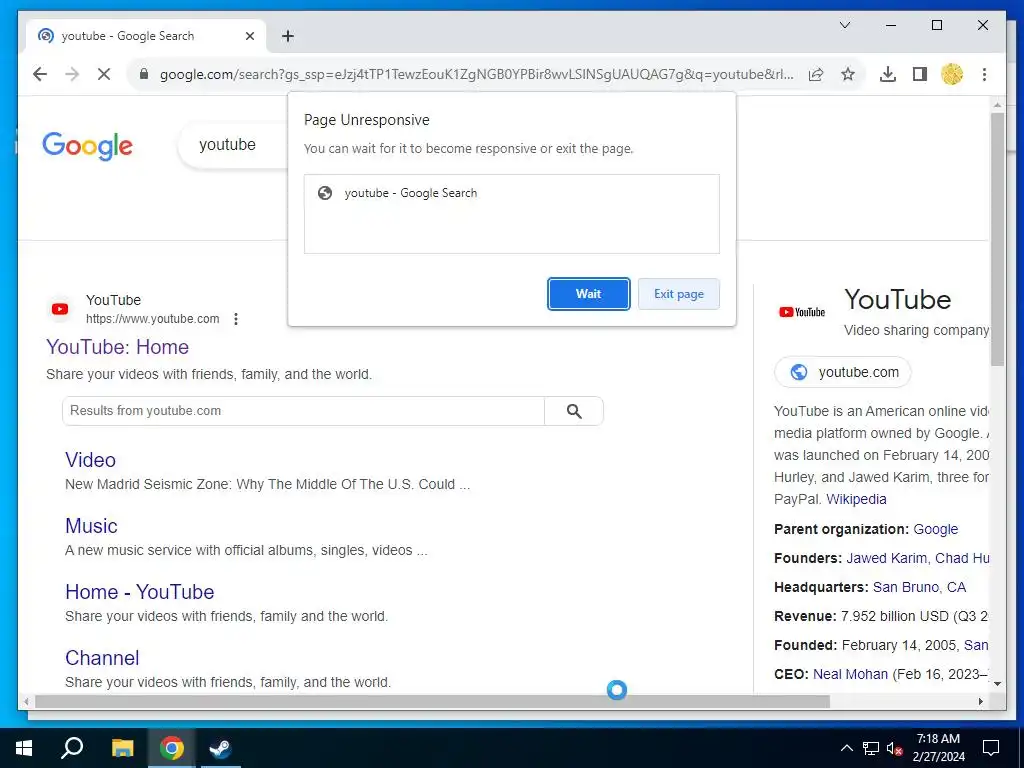Stop page loading with X icon
Image resolution: width=1024 pixels, height=768 pixels.
(104, 74)
